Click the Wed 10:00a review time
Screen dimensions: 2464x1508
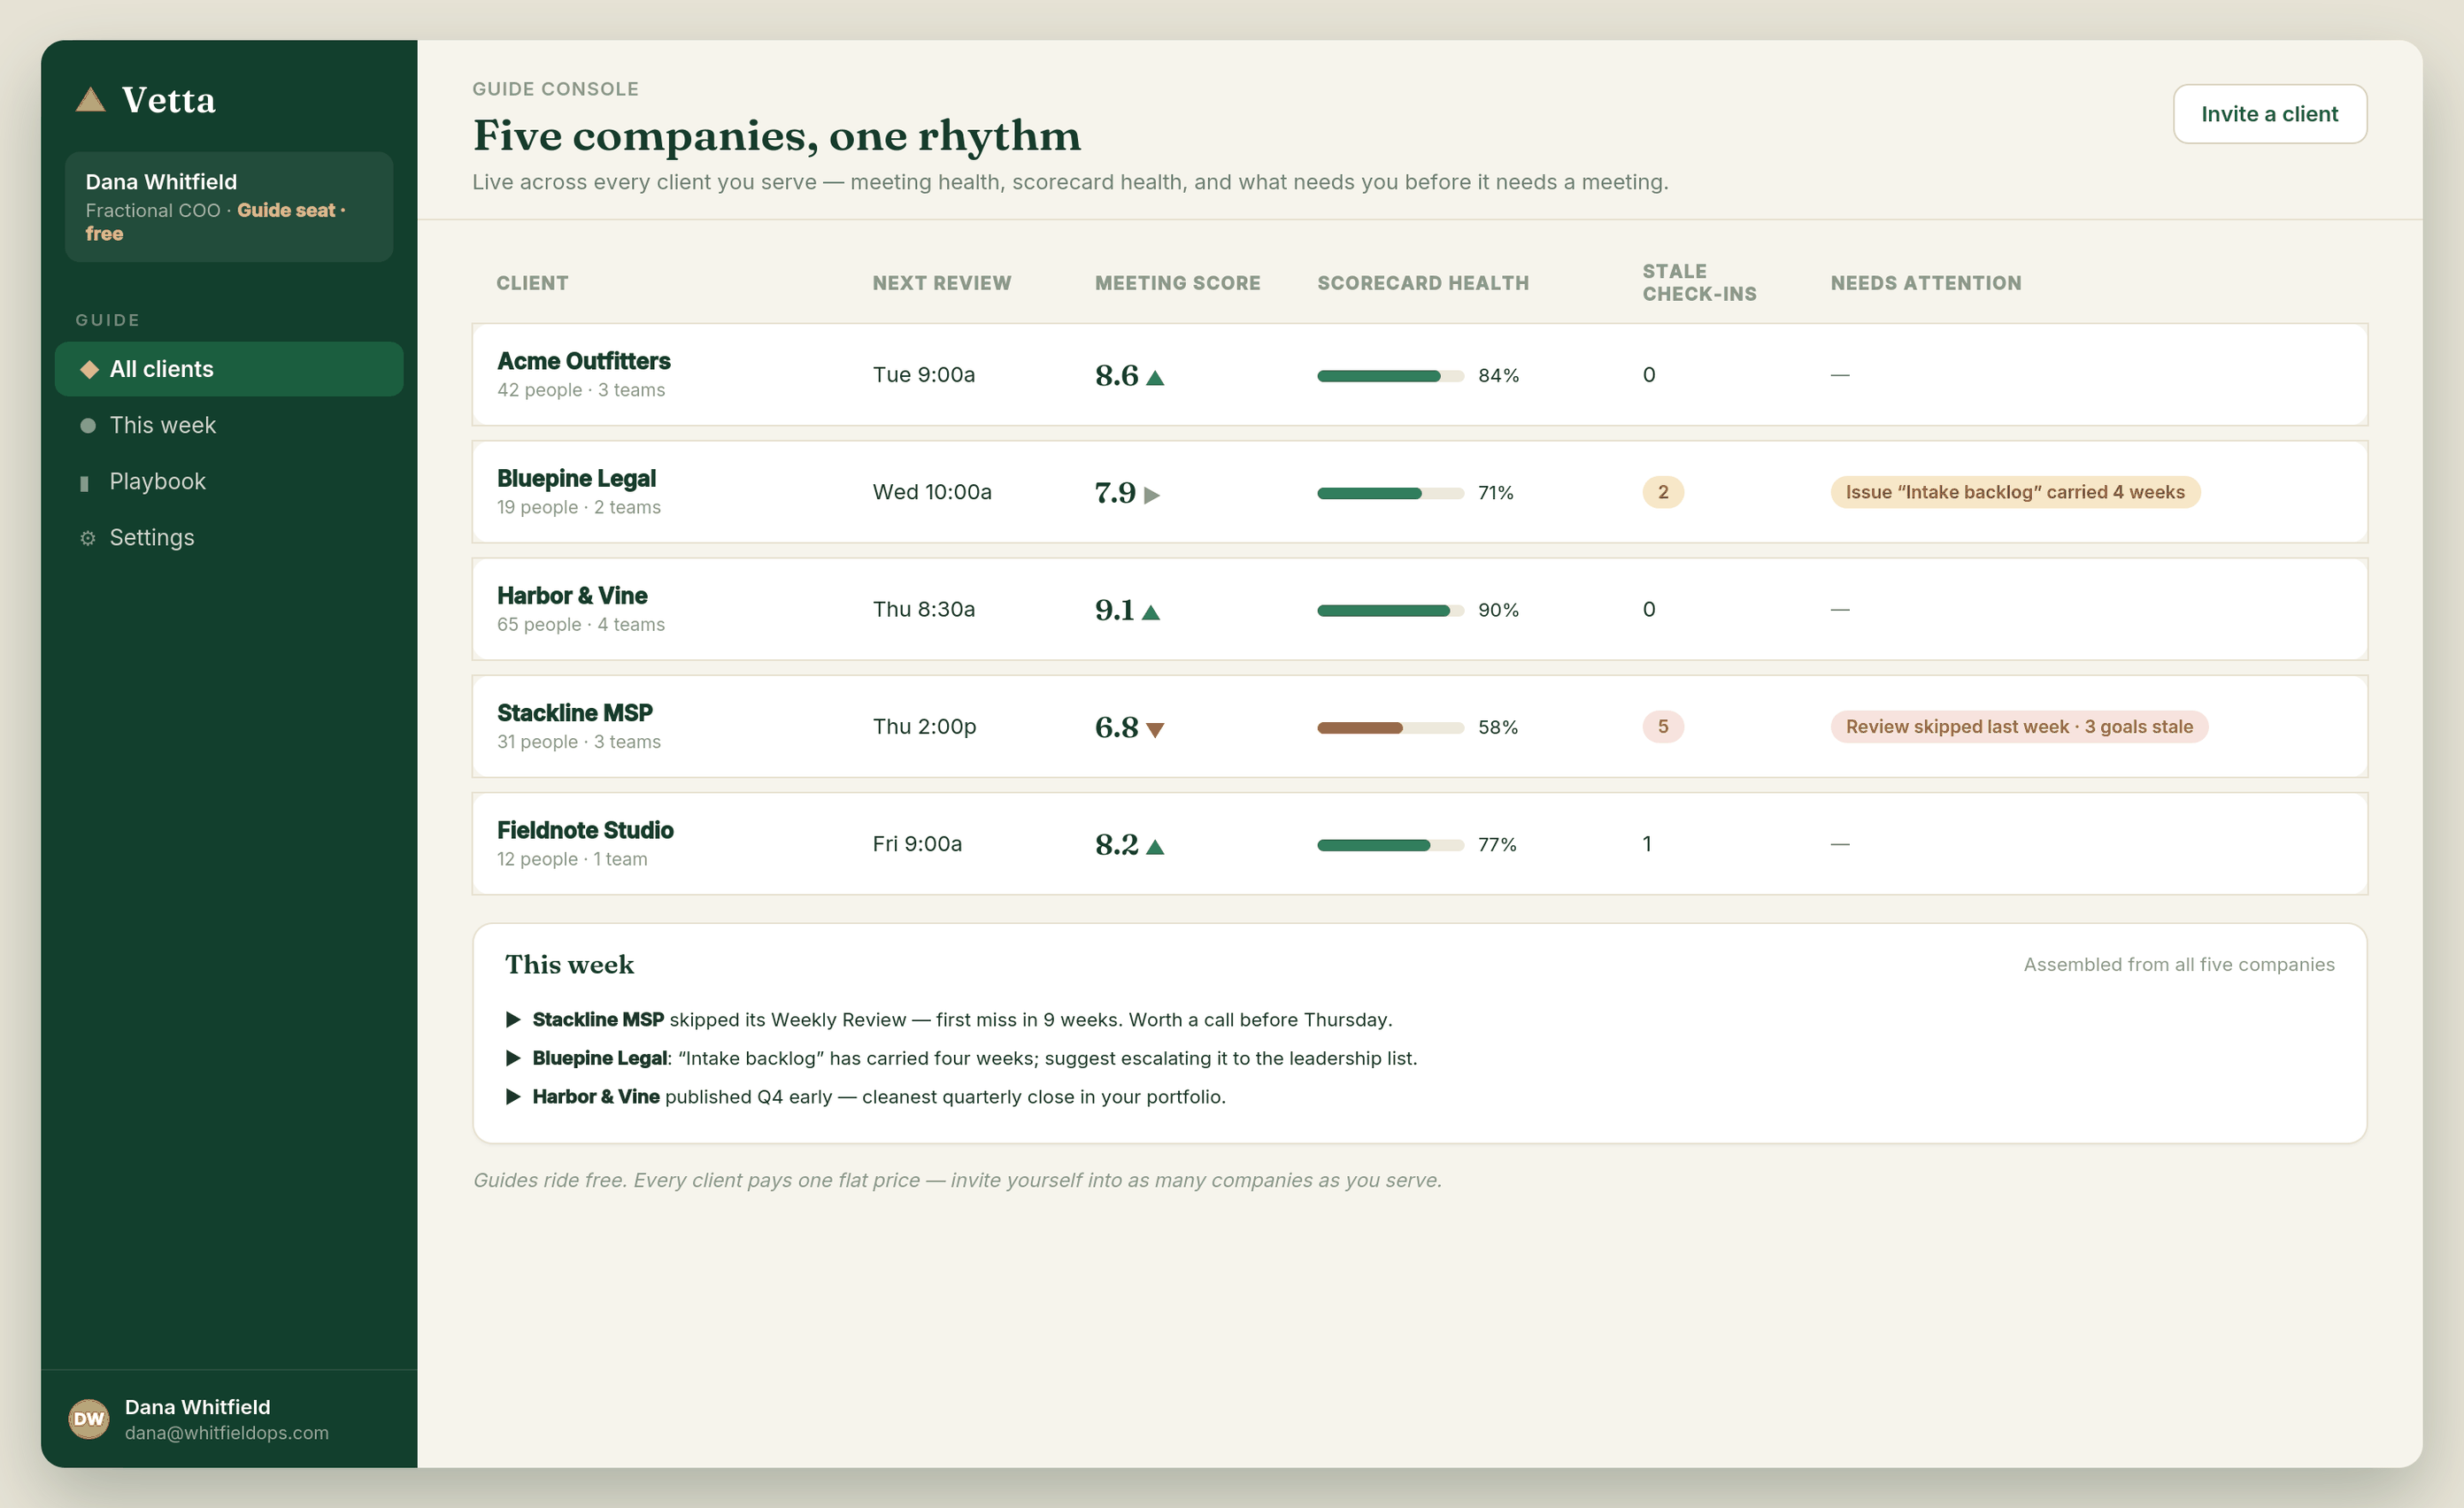(x=932, y=492)
